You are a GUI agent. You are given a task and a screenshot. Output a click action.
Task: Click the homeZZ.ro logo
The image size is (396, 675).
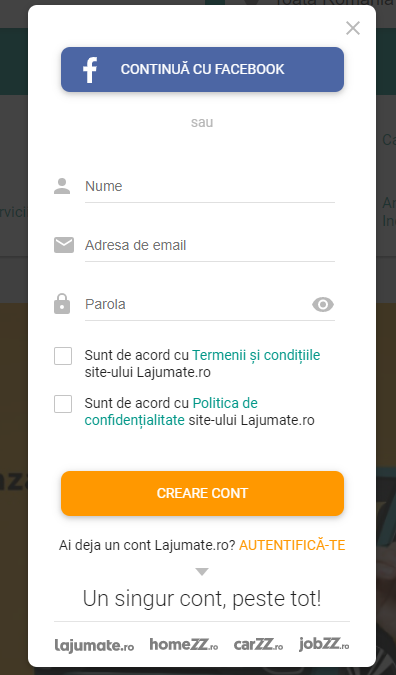[x=184, y=644]
